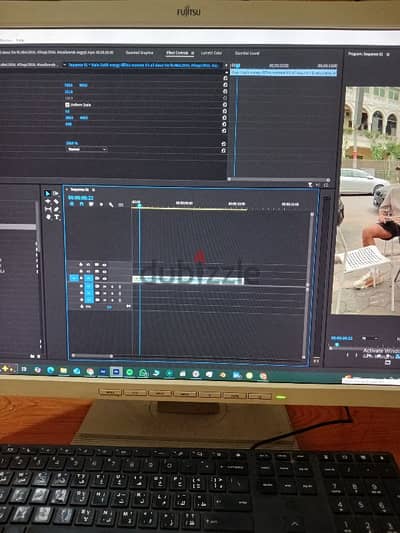This screenshot has height=533, width=400.
Task: Reset the Position parameter
Action: (x=225, y=85)
